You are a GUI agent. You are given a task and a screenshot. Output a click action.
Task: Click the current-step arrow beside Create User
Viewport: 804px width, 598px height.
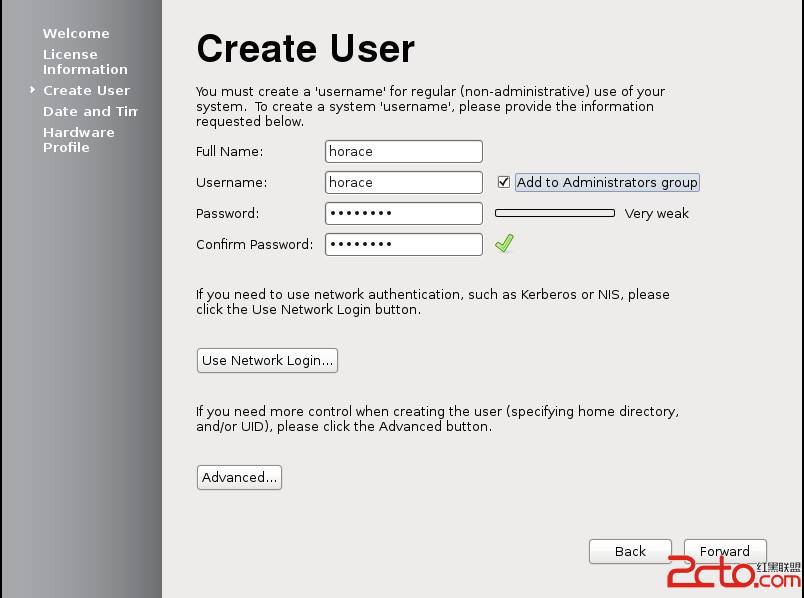32,90
